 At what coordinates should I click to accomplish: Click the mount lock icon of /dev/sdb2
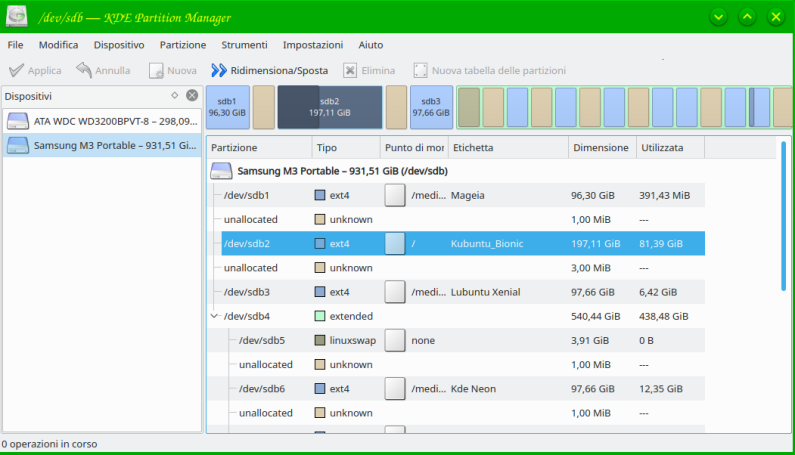[395, 243]
